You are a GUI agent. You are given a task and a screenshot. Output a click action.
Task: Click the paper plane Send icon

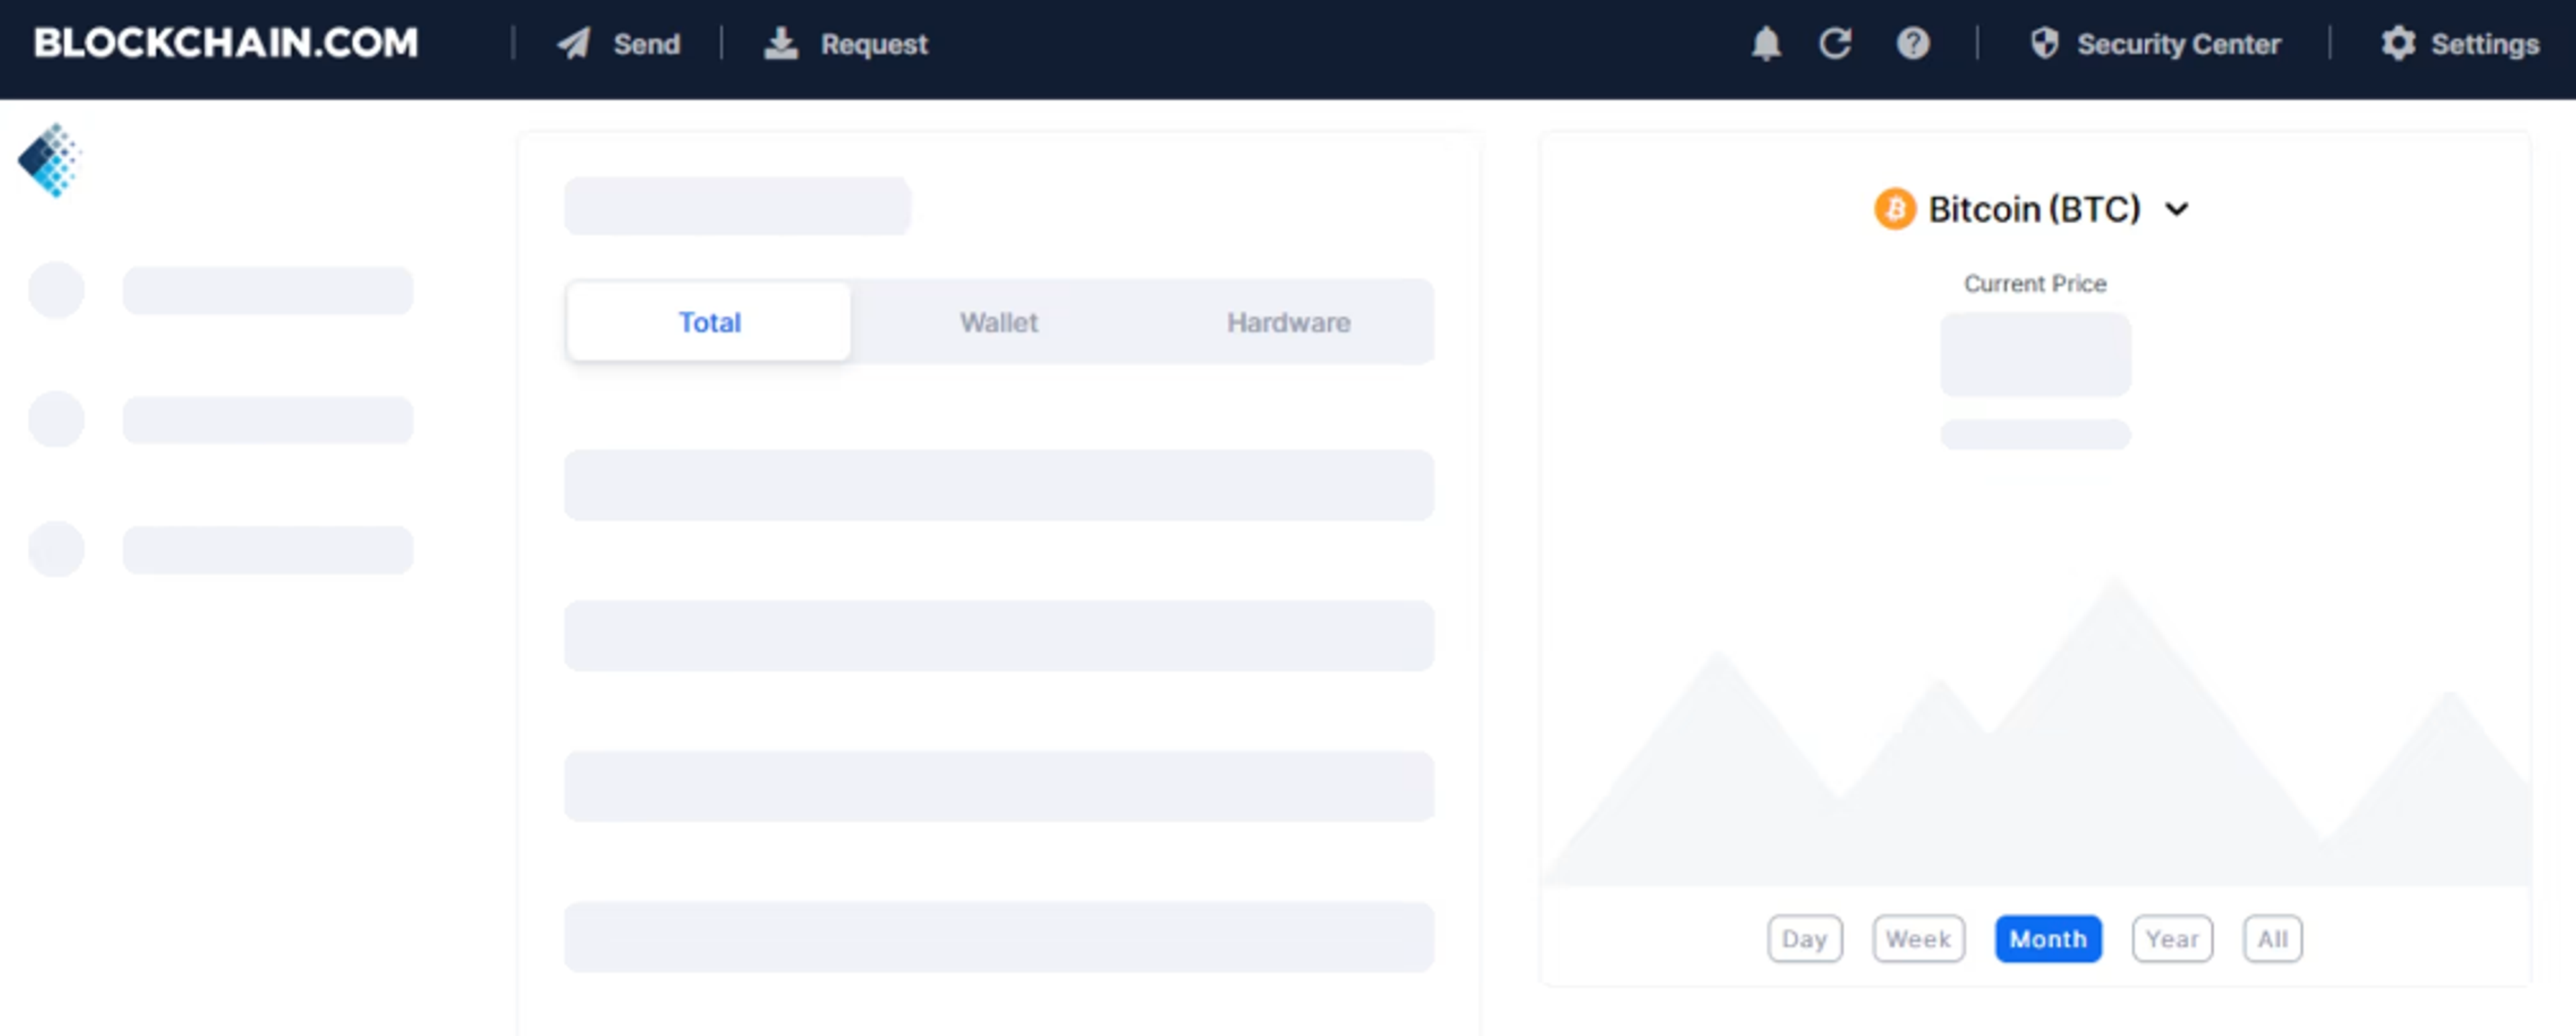click(x=574, y=44)
